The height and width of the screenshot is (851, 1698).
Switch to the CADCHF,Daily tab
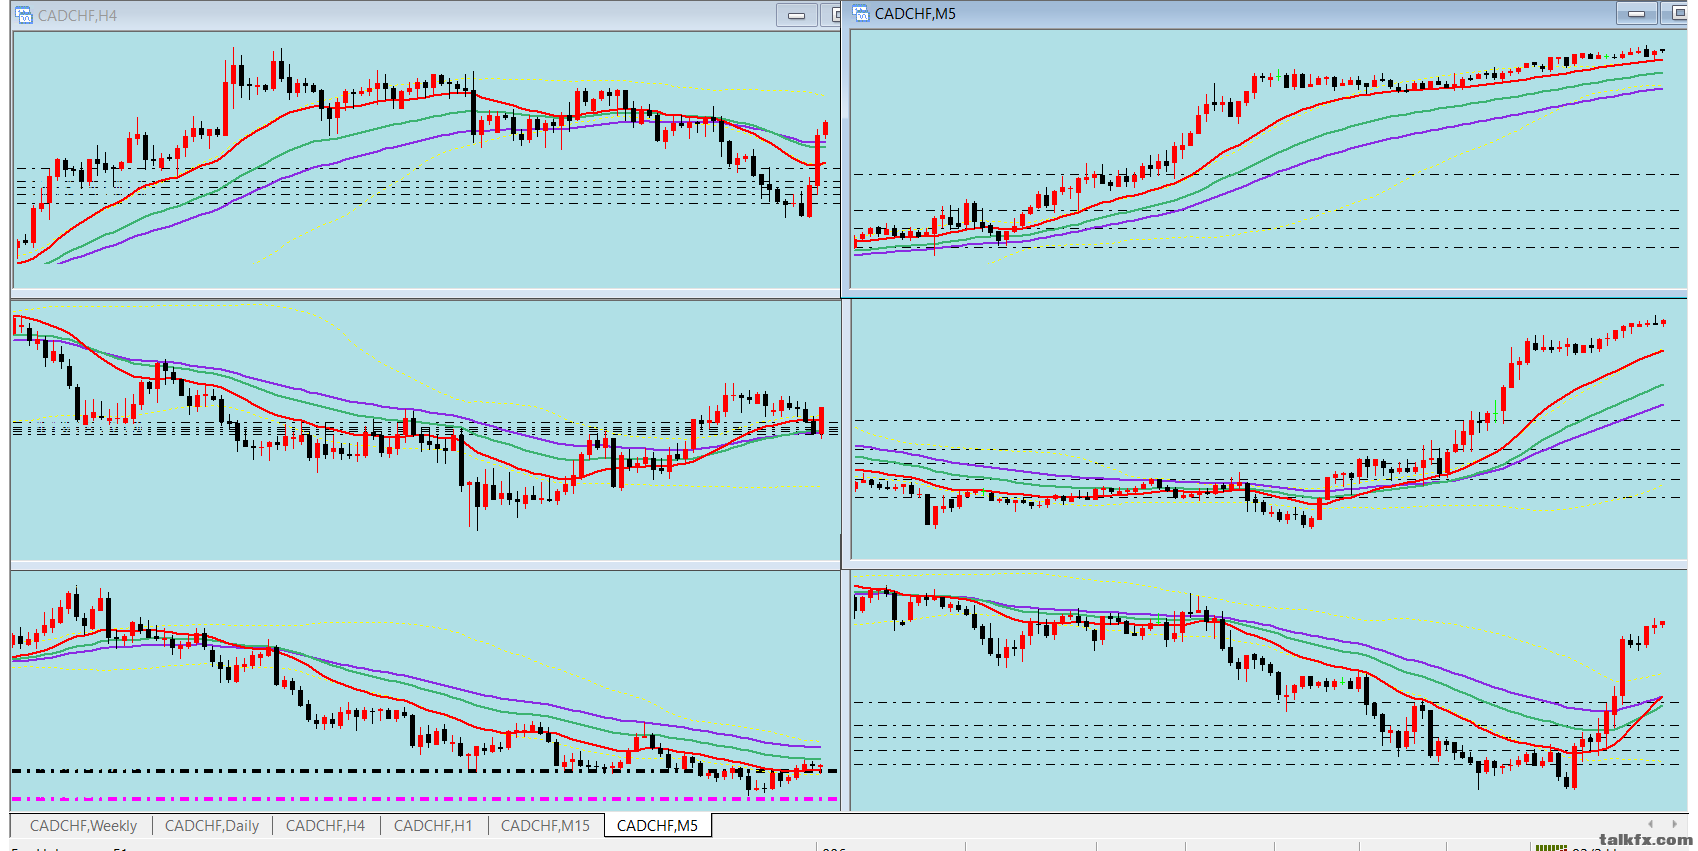point(212,826)
